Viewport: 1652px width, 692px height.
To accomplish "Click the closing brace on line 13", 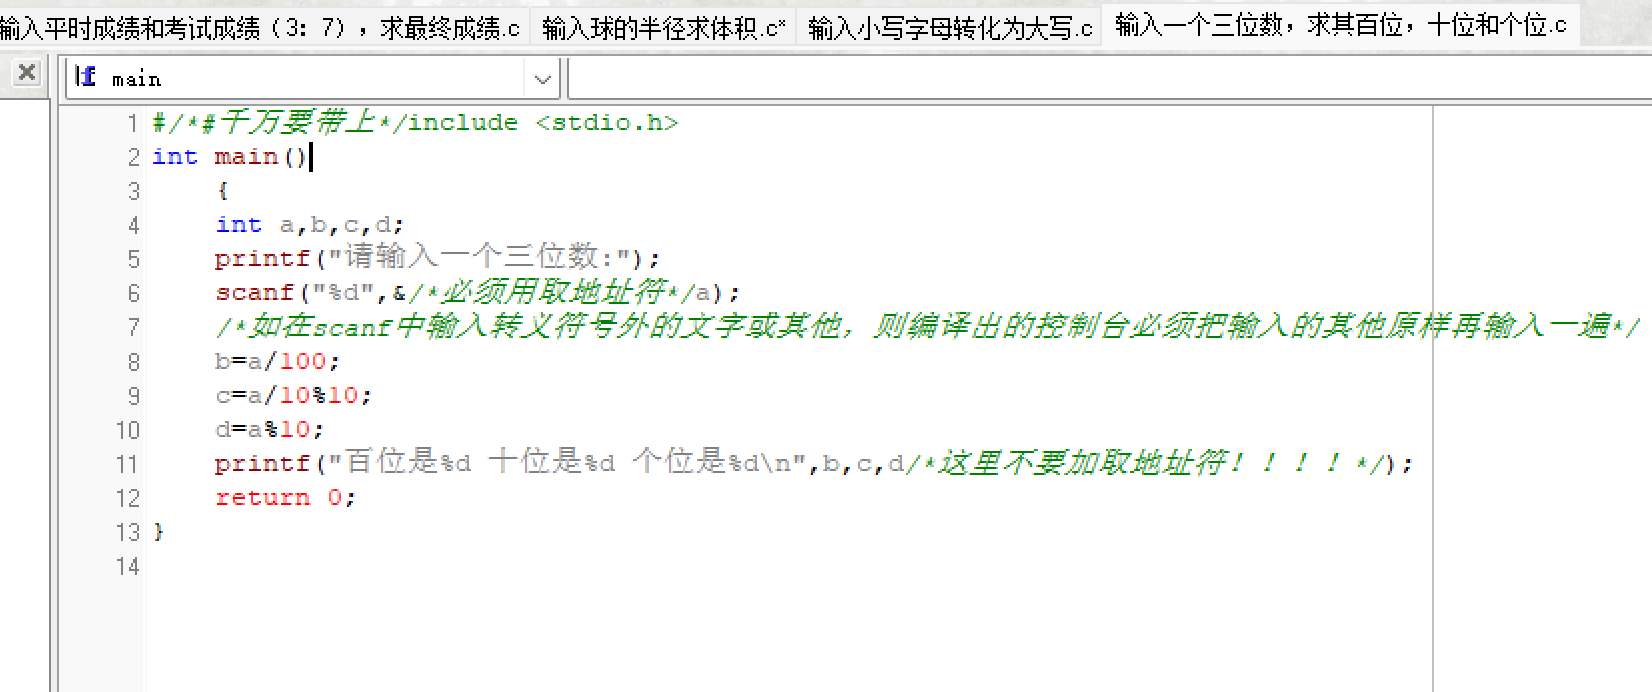I will click(x=158, y=532).
